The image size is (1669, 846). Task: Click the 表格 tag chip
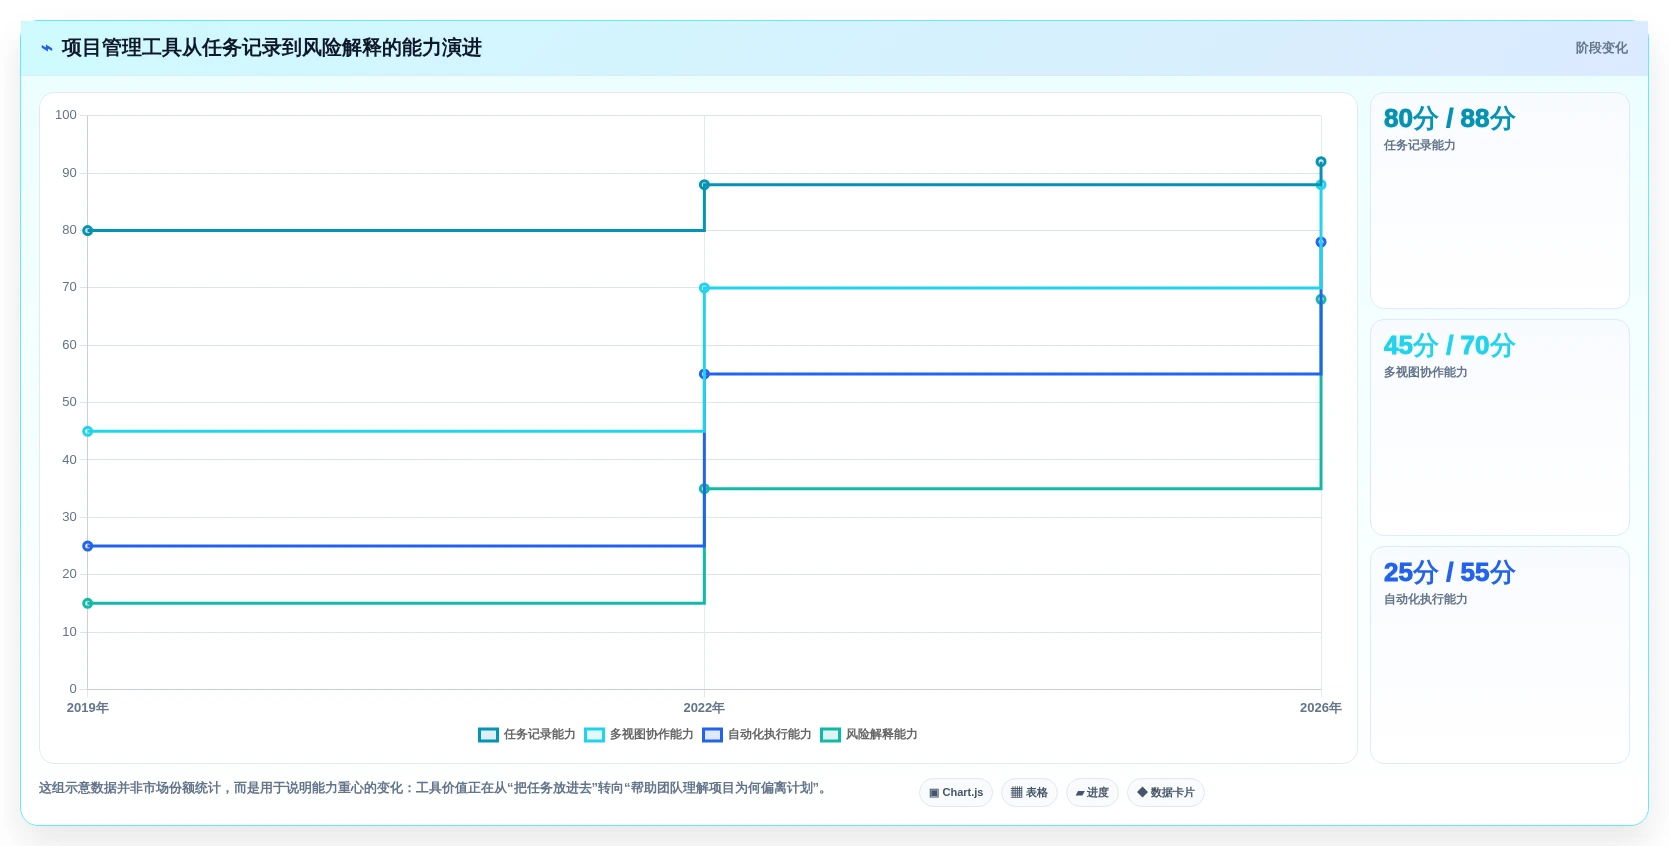(x=1029, y=792)
